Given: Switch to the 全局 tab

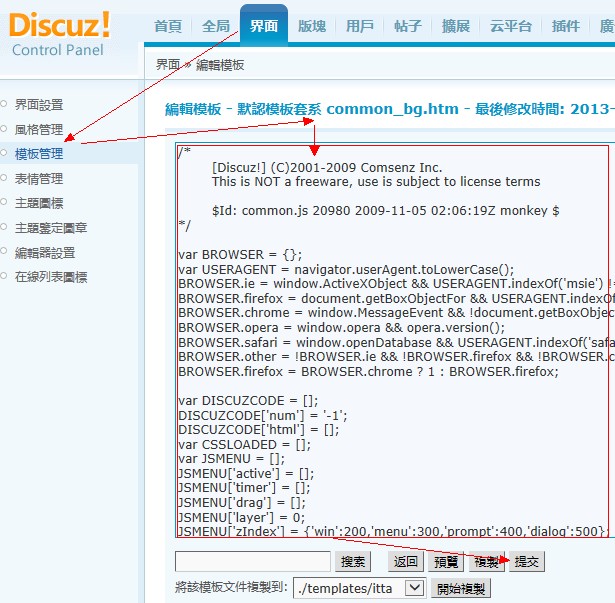Looking at the screenshot, I should click(x=216, y=26).
